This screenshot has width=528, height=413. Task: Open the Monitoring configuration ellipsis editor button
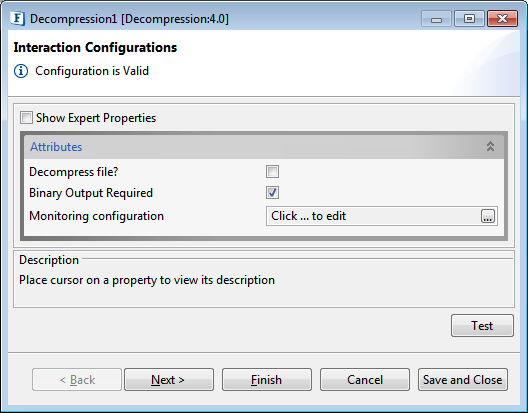pos(488,216)
